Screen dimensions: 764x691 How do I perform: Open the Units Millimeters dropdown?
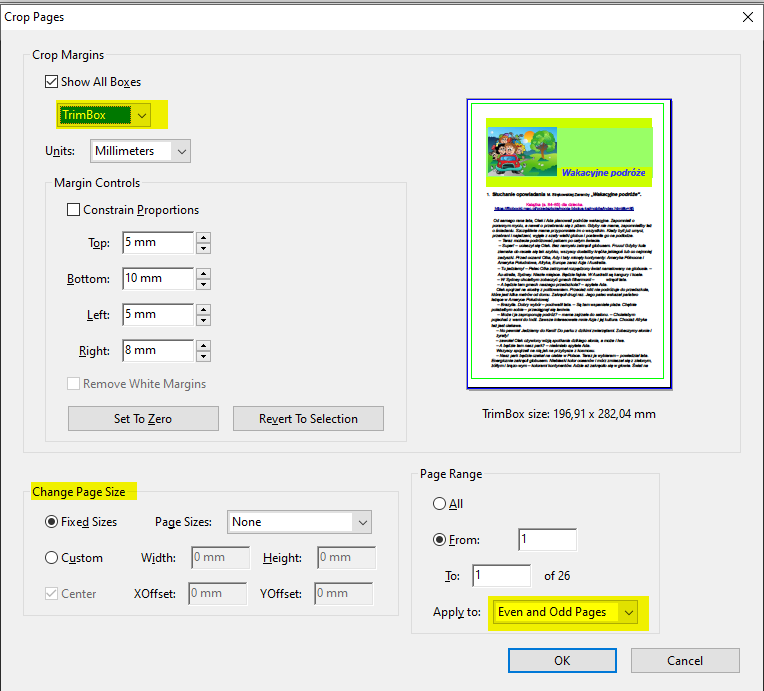tap(140, 151)
